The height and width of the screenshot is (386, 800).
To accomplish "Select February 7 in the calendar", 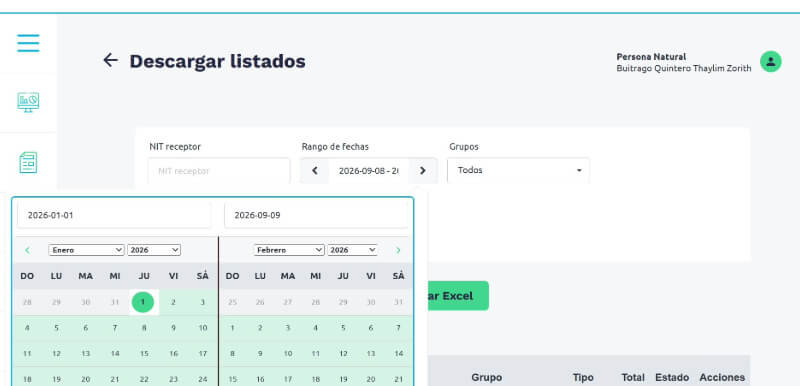I will pyautogui.click(x=398, y=328).
